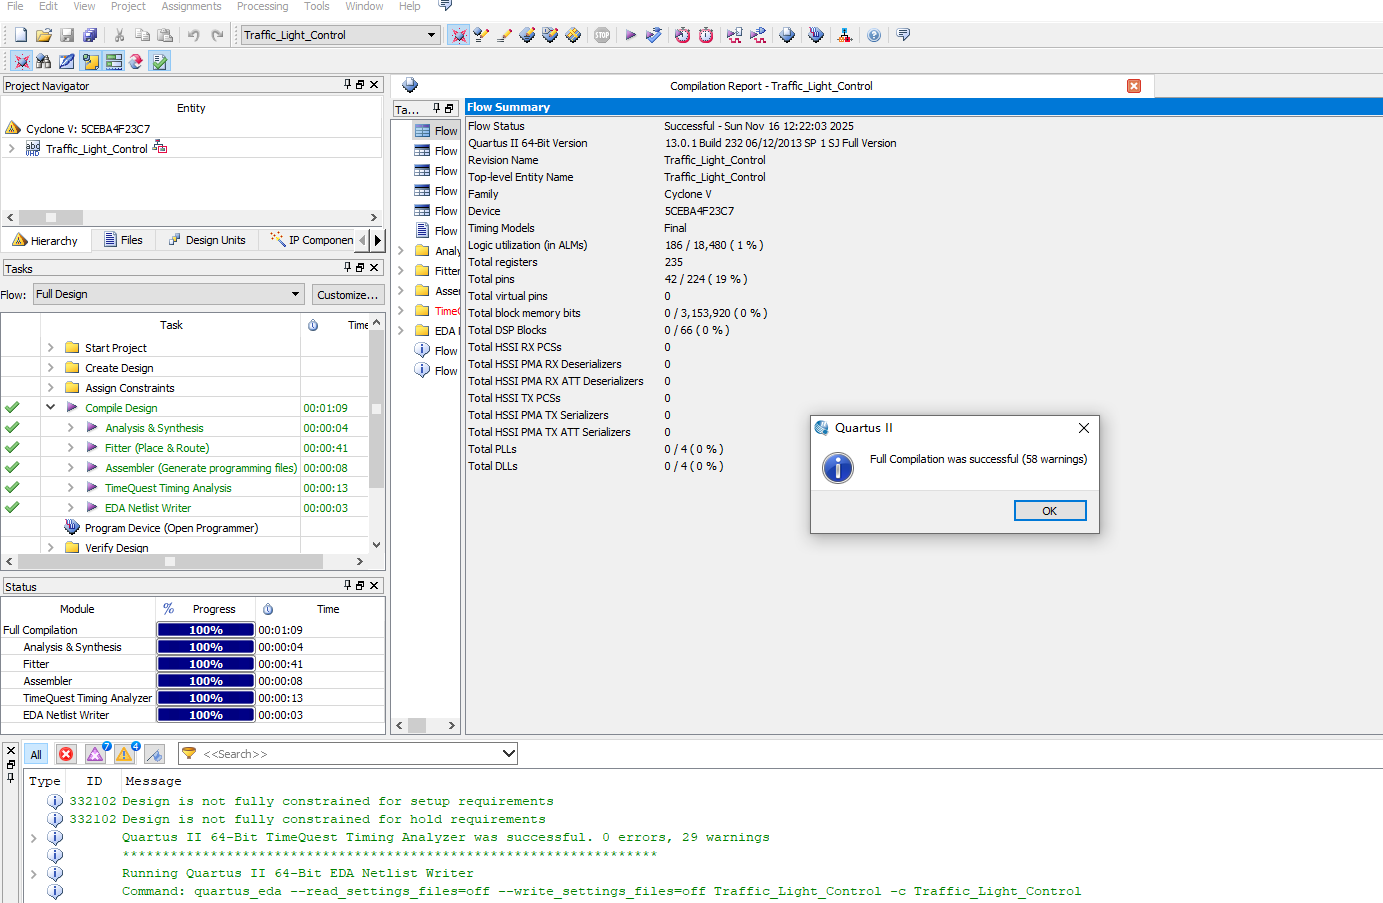Screen dimensions: 1383x903
Task: Click the Save All icon
Action: [90, 35]
